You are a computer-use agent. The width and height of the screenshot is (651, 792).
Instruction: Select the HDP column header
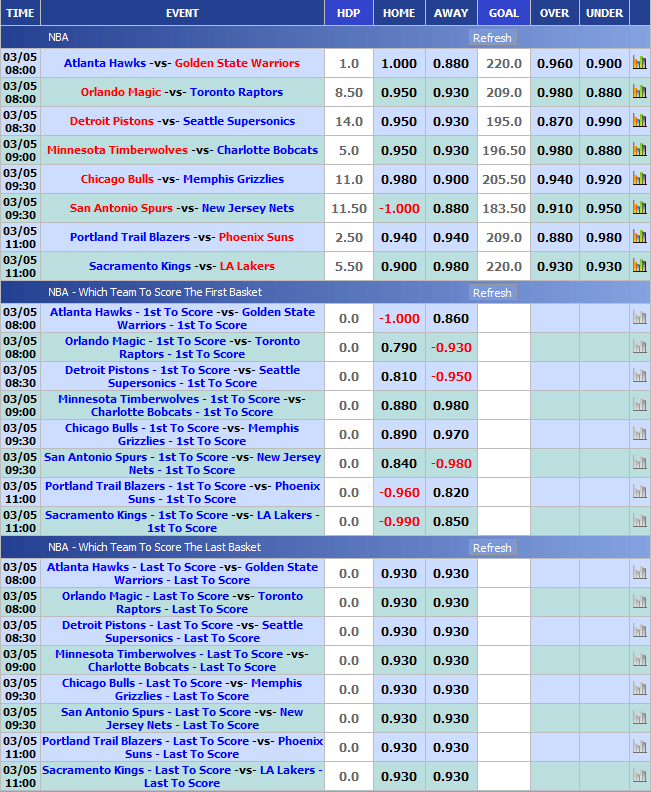click(x=348, y=13)
